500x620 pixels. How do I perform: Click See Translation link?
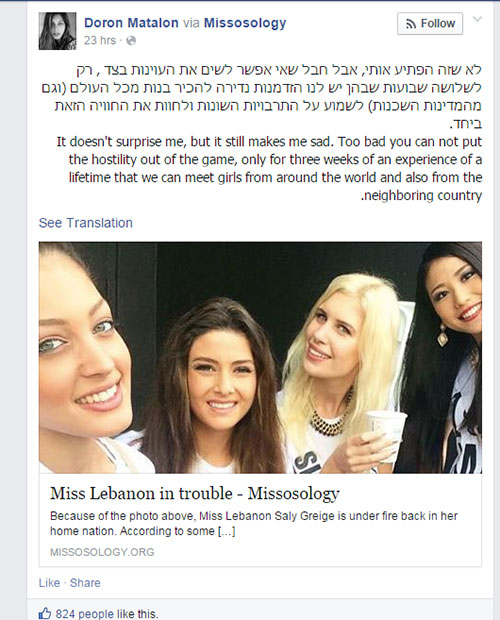click(85, 223)
